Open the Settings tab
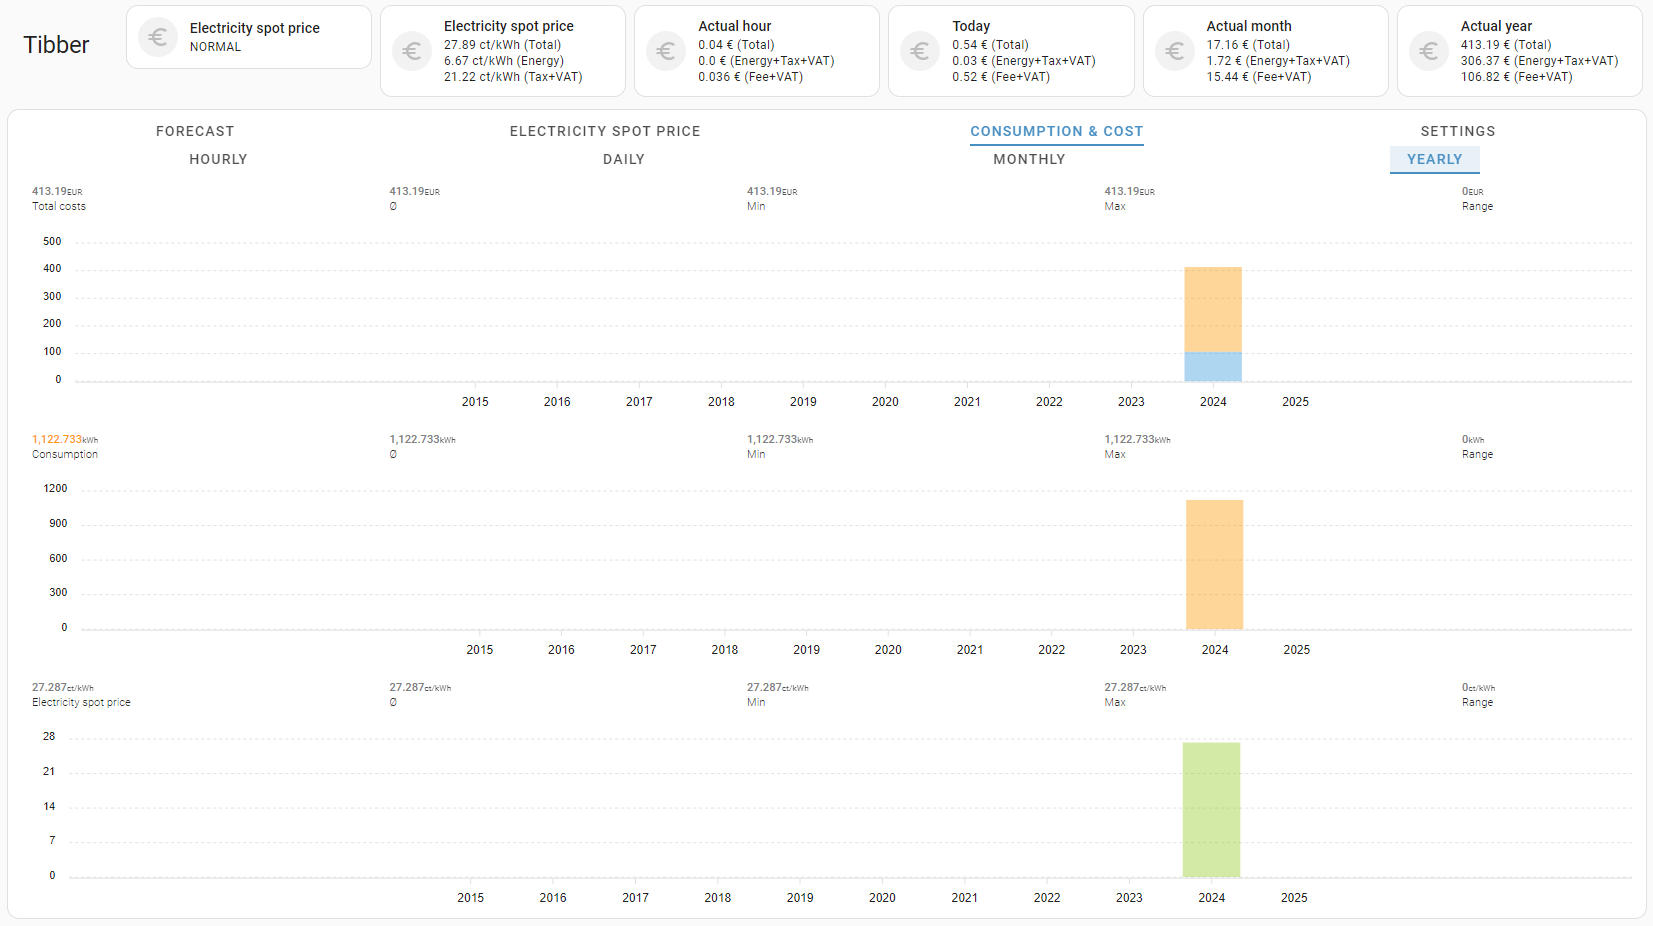The width and height of the screenshot is (1653, 926). coord(1458,131)
